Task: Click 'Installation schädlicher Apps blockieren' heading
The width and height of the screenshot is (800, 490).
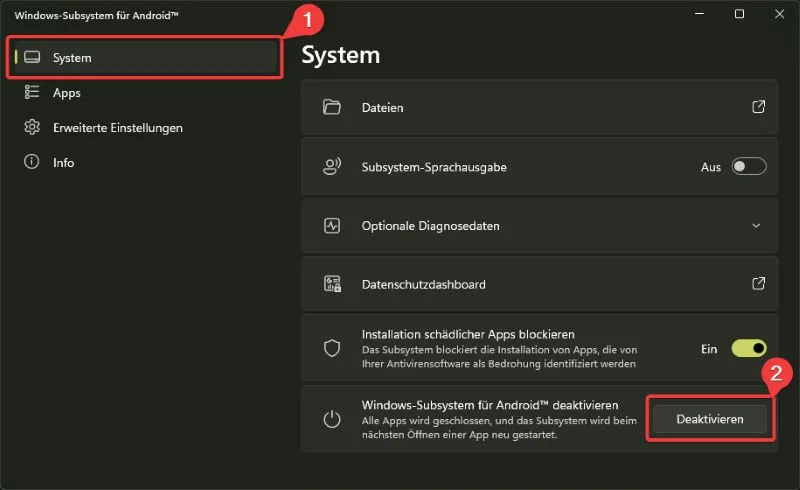Action: pyautogui.click(x=468, y=334)
